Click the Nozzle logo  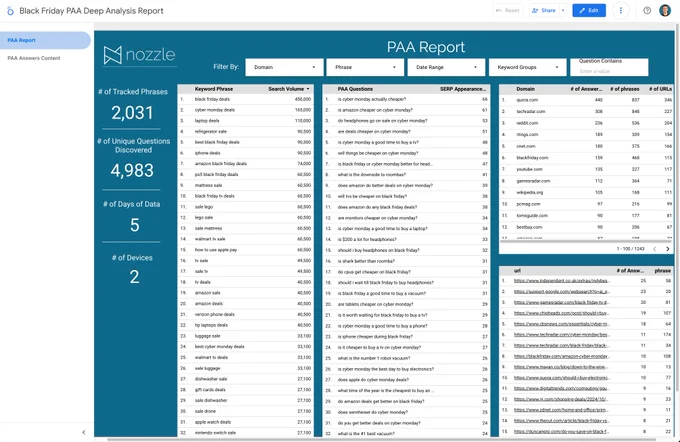point(139,55)
